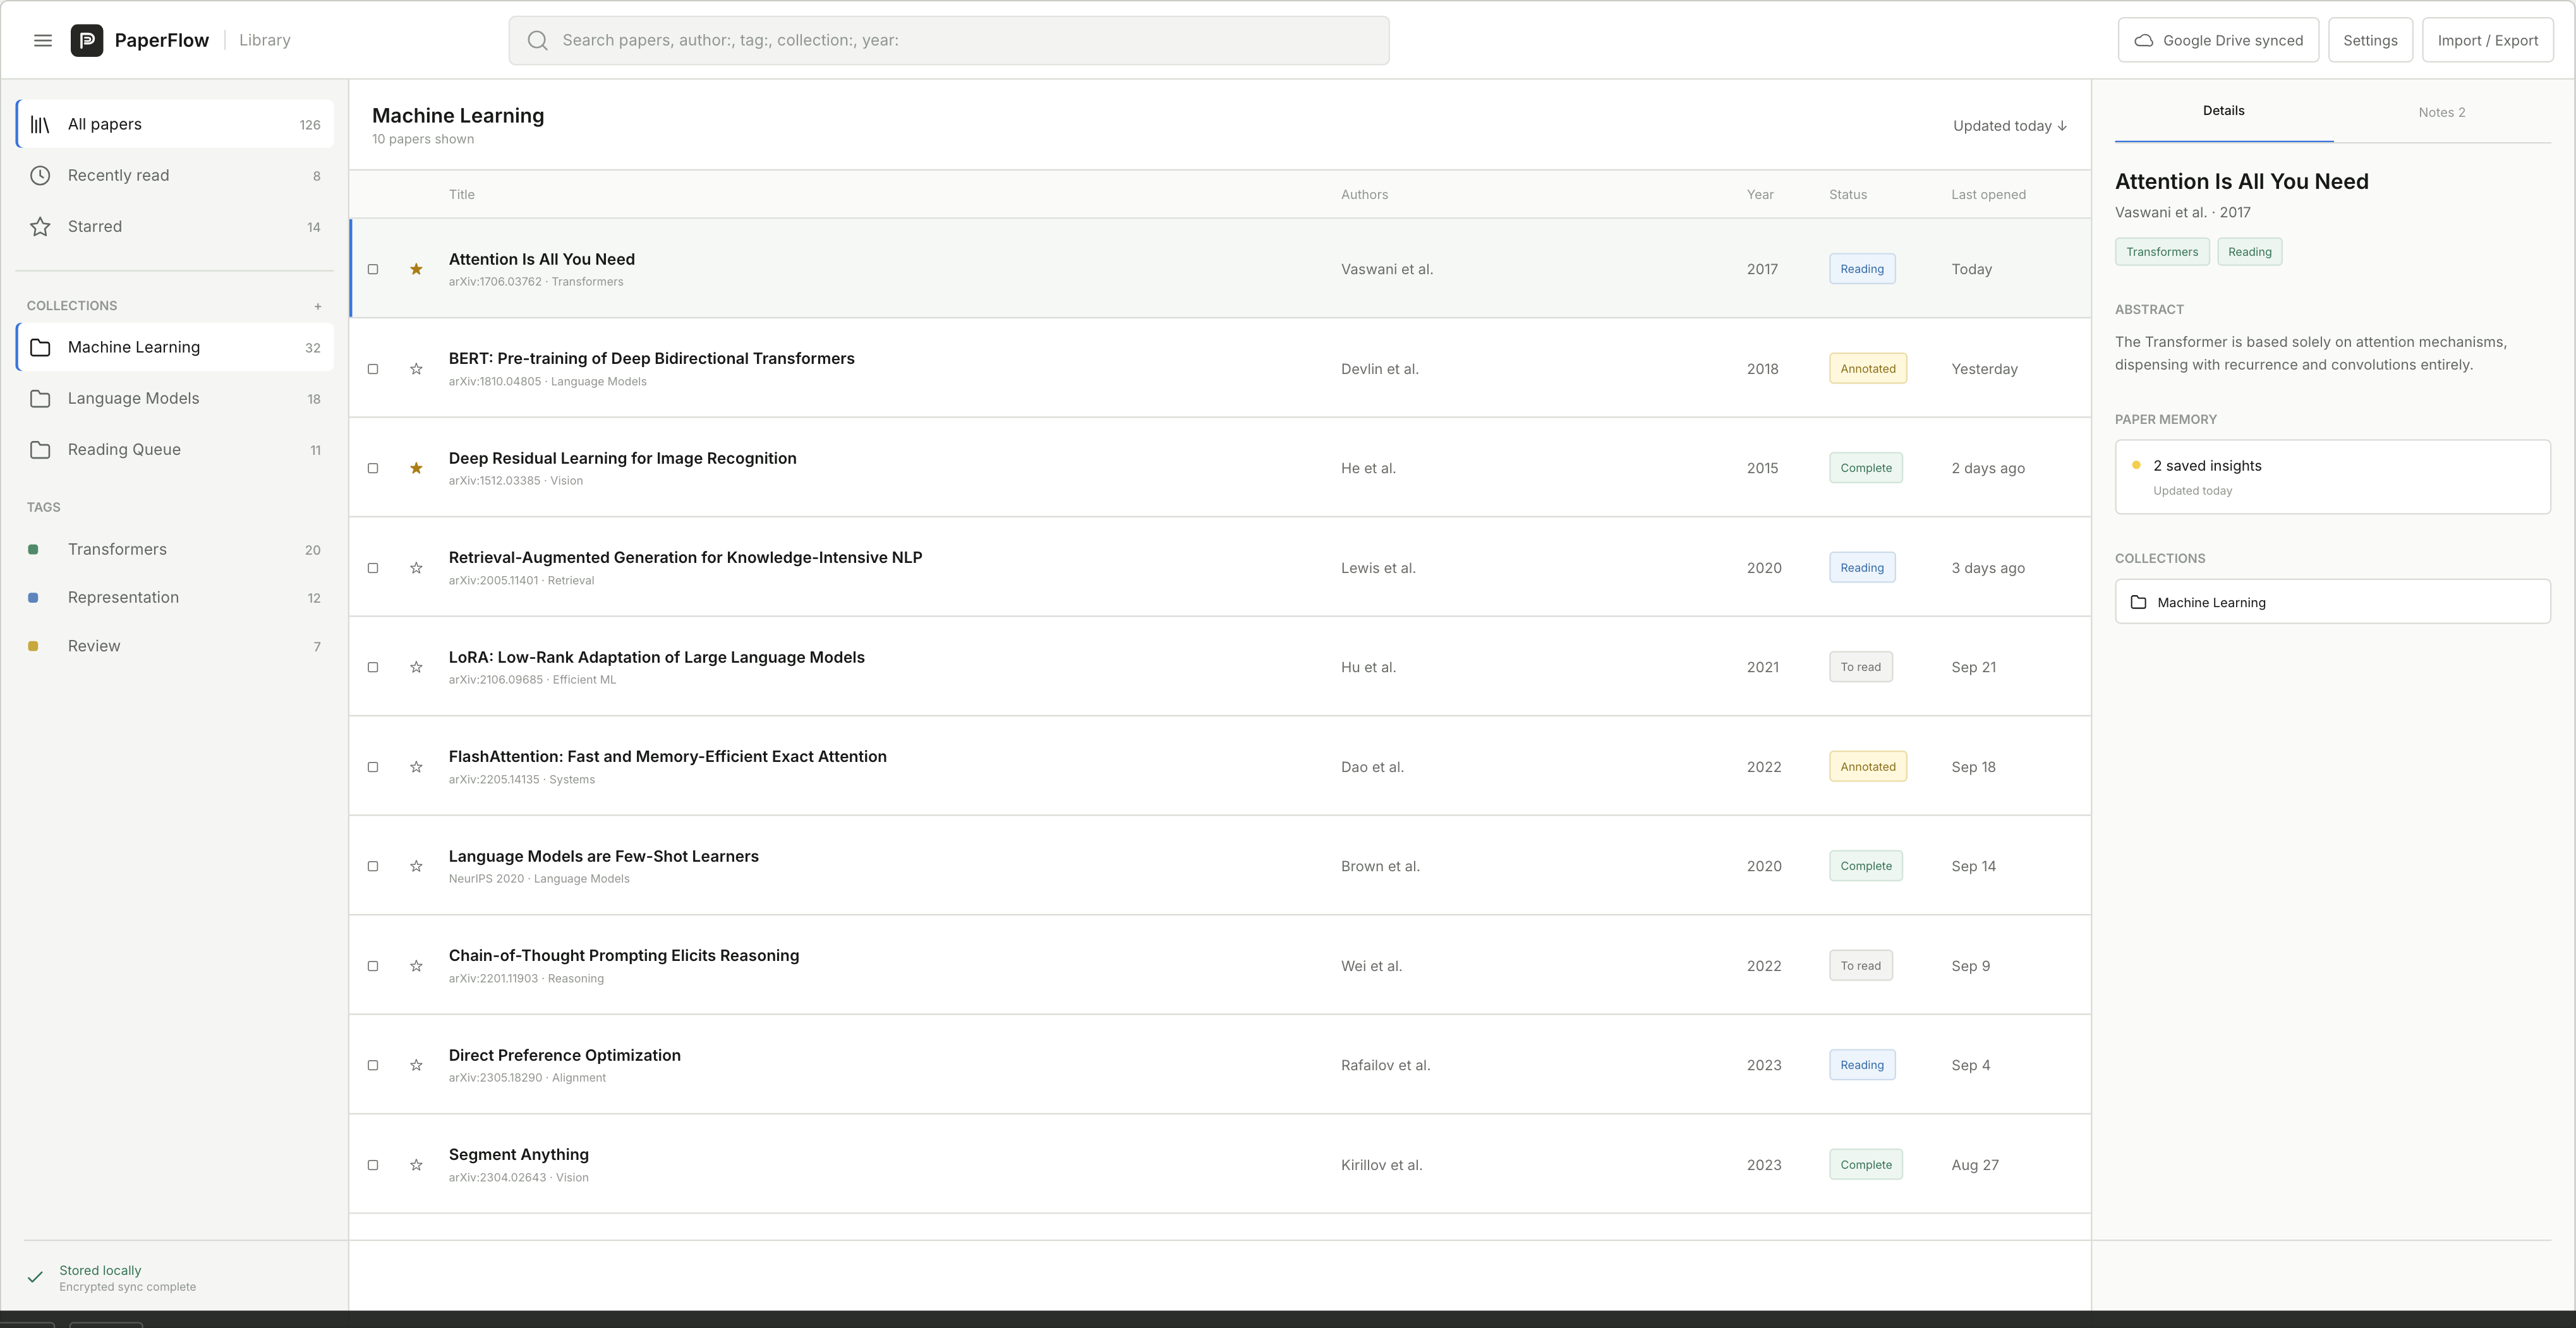
Task: Click Import / Export button
Action: pos(2487,40)
